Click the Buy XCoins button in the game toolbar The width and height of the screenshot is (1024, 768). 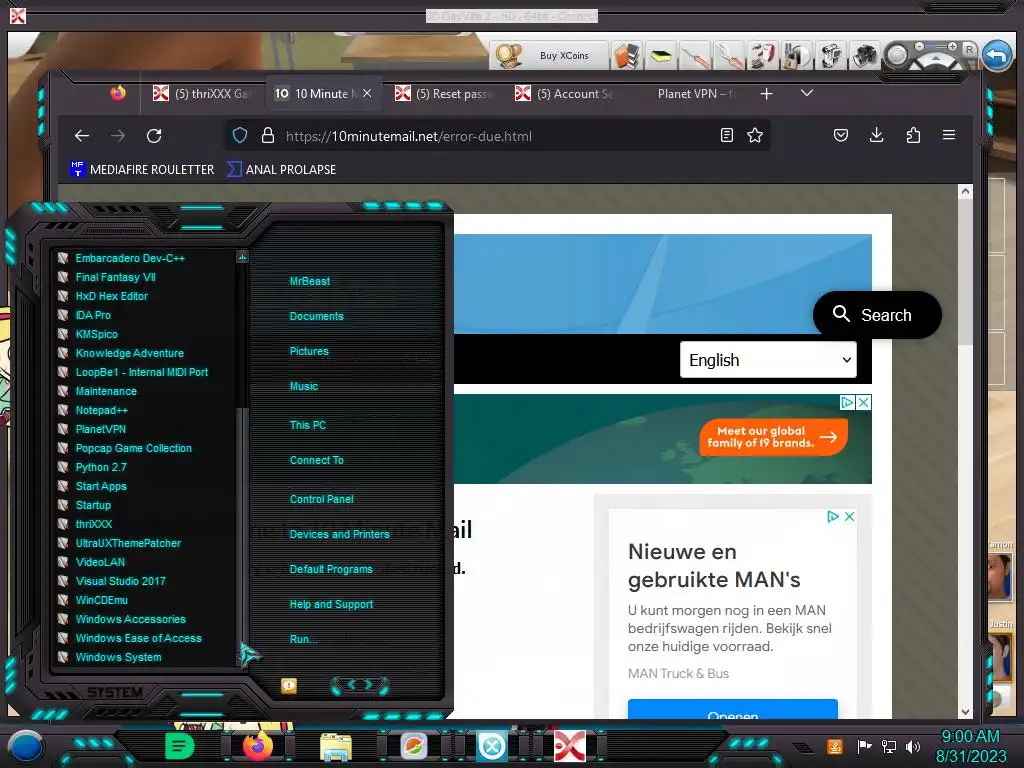(550, 56)
